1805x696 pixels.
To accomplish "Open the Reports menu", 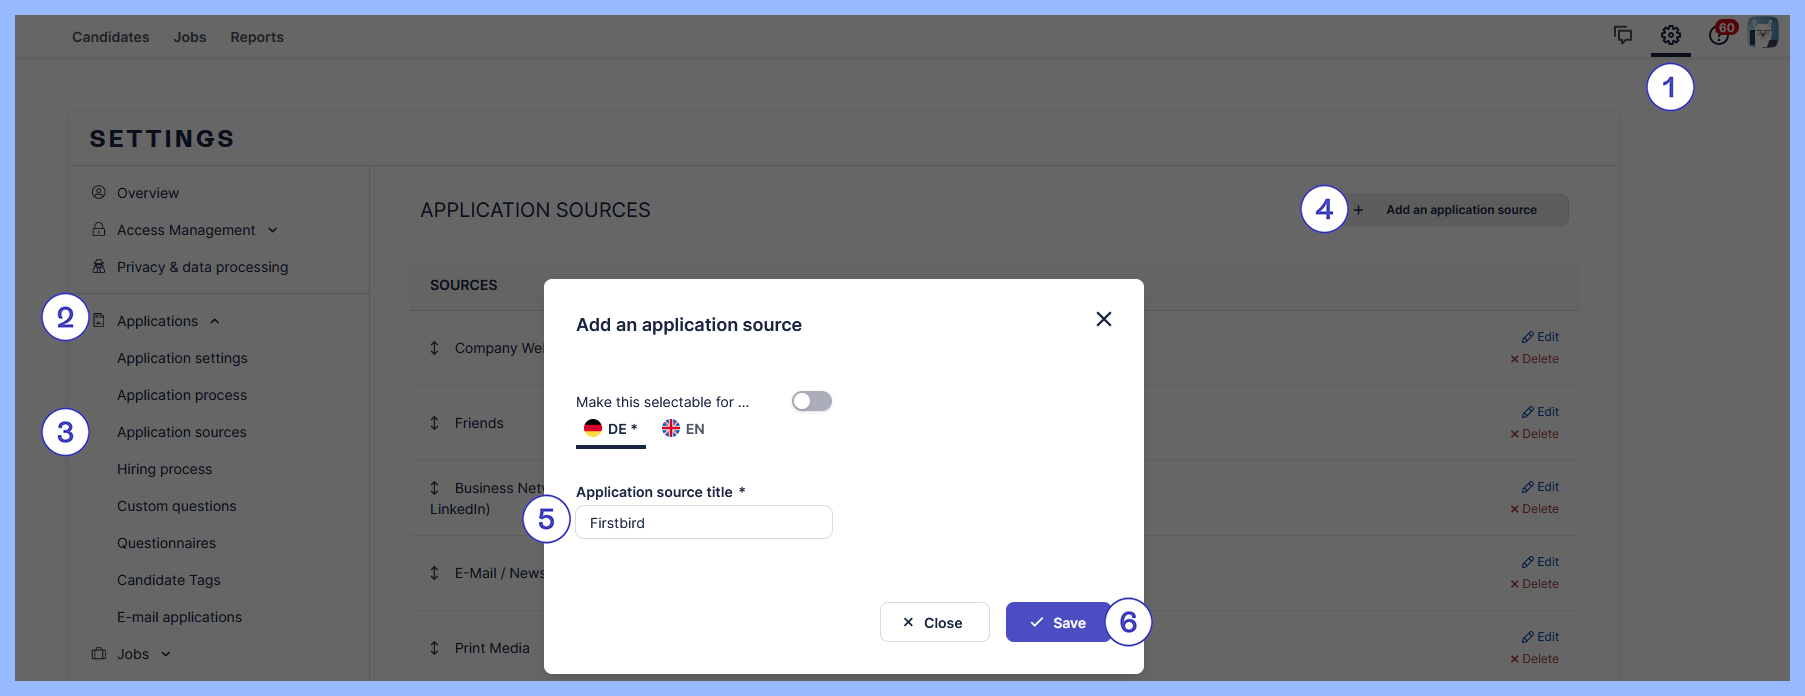I will (x=257, y=37).
